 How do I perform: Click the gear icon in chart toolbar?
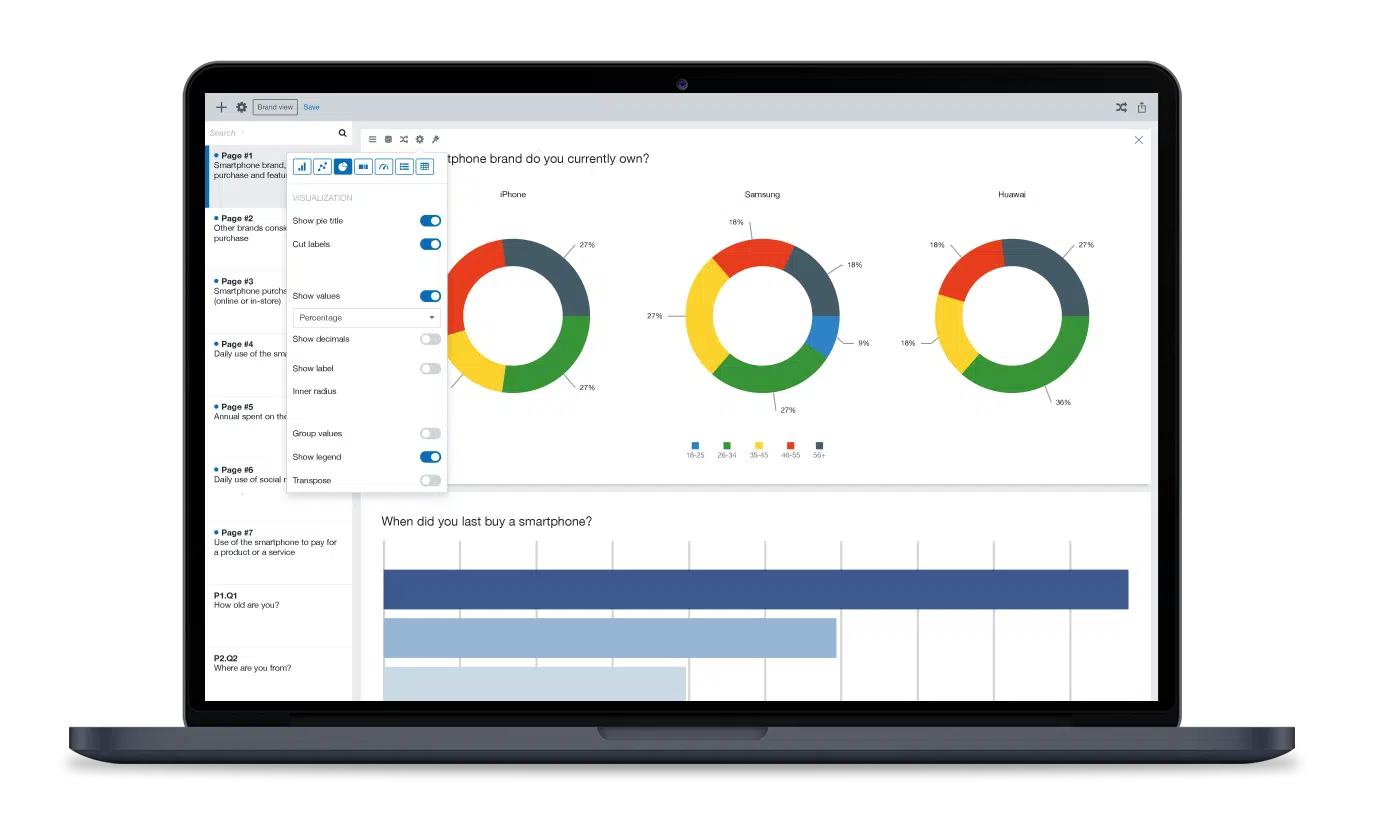coord(420,139)
